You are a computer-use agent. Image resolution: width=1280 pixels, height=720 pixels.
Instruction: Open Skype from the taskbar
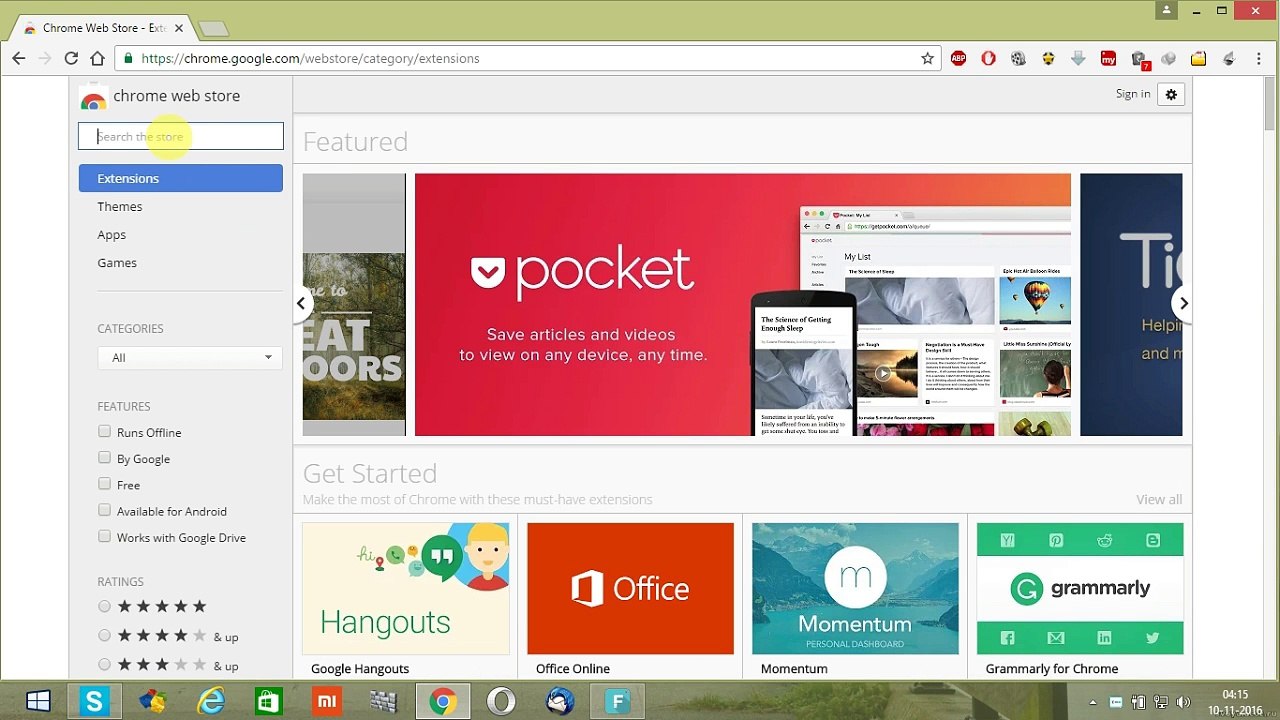tap(94, 702)
